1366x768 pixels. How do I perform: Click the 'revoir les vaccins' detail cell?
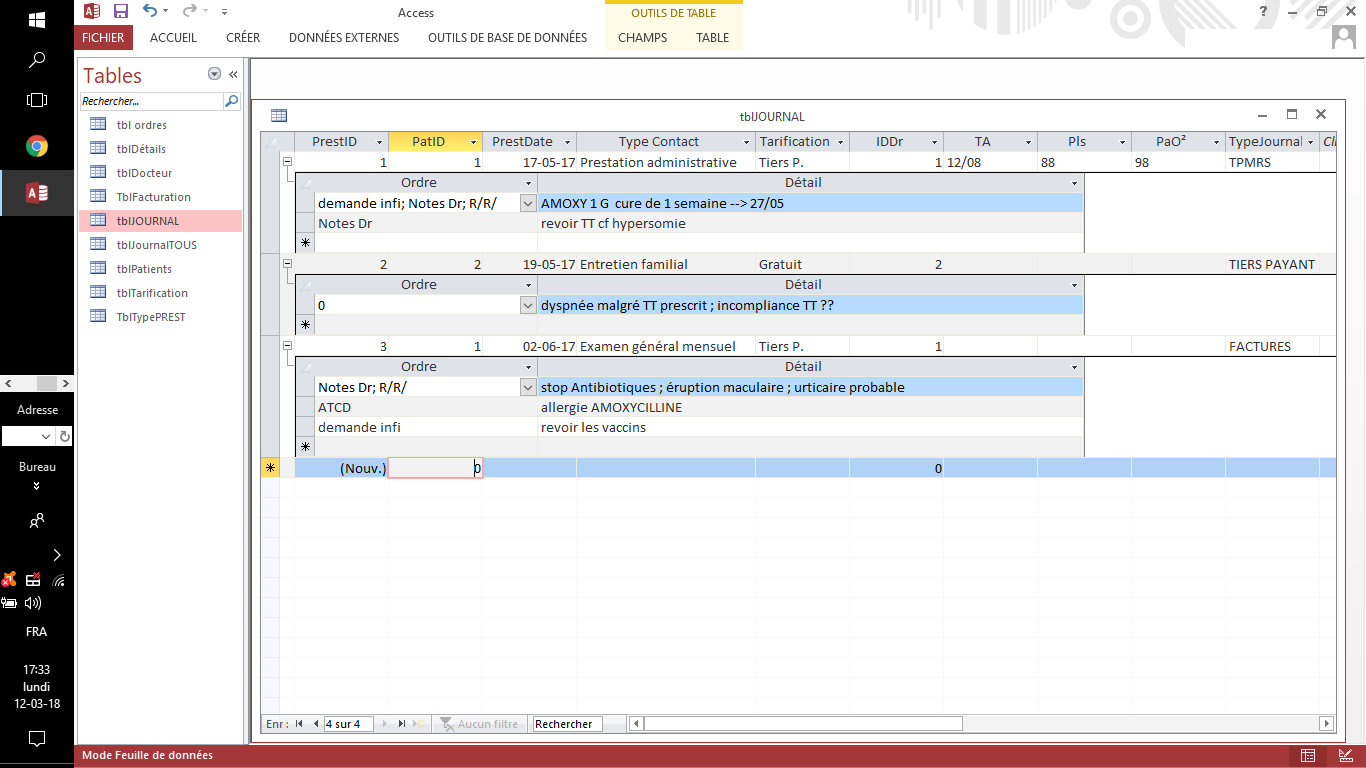(810, 427)
